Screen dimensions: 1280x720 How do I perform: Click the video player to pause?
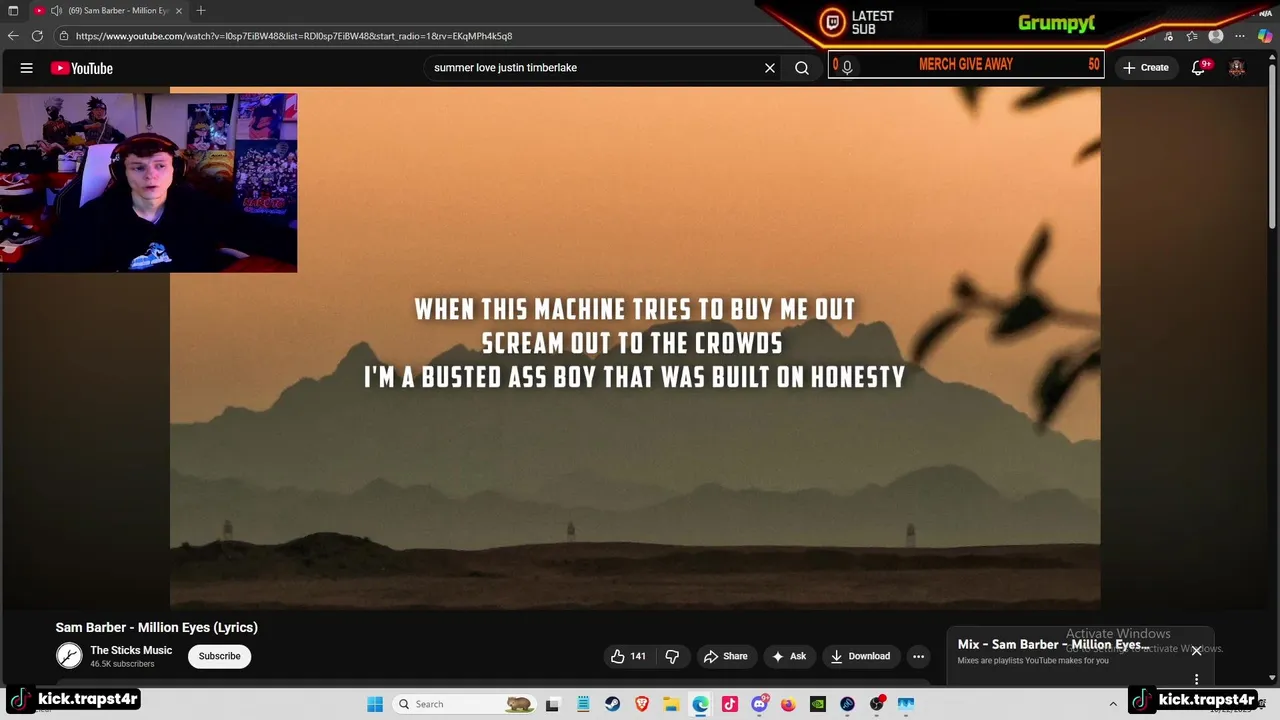click(x=635, y=348)
